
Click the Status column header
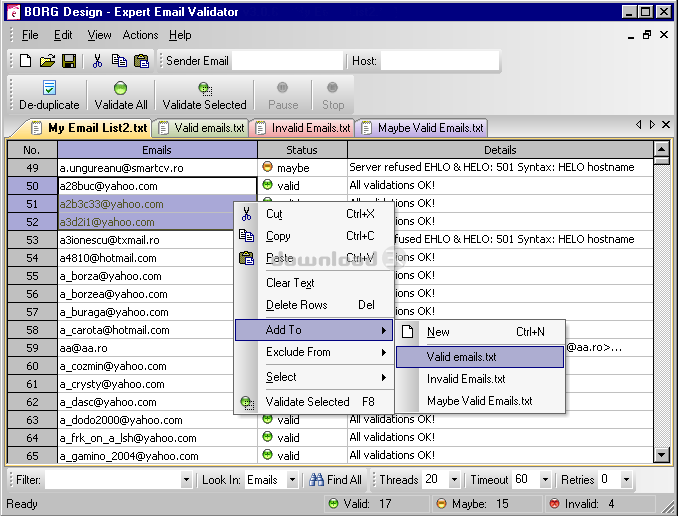[x=302, y=150]
